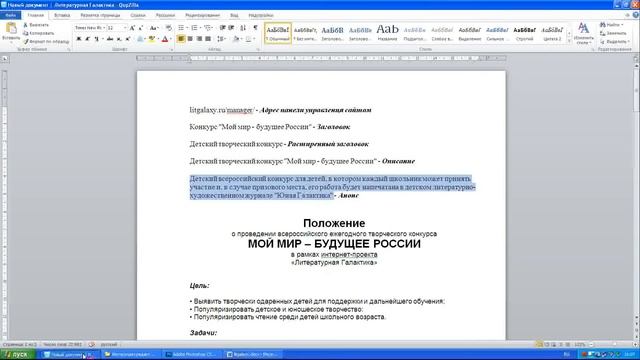Screen dimensions: 640x360
Task: Click the word count in the status bar
Action: [x=62, y=344]
